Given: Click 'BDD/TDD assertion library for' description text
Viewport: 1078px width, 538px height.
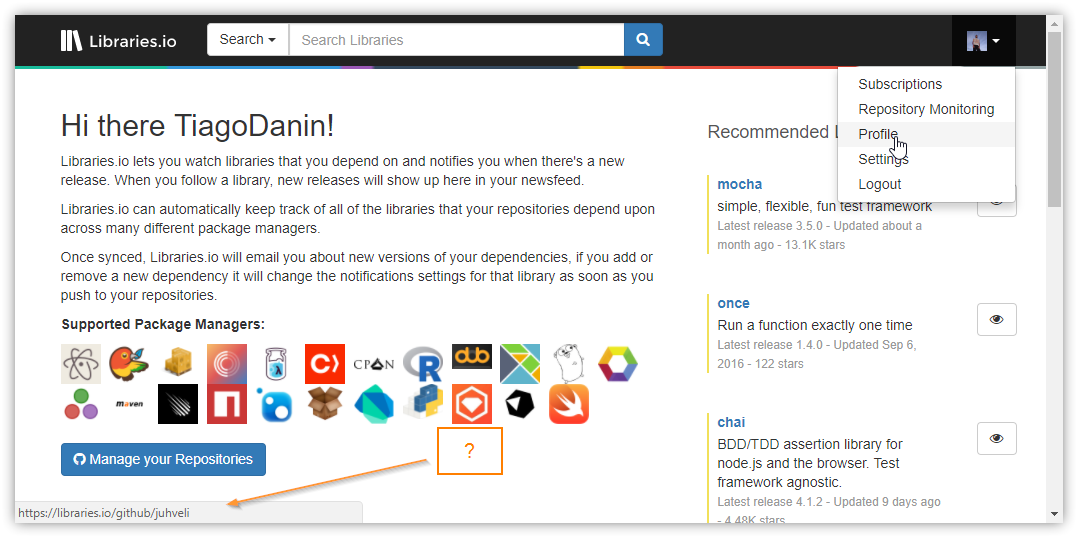Looking at the screenshot, I should [x=810, y=444].
